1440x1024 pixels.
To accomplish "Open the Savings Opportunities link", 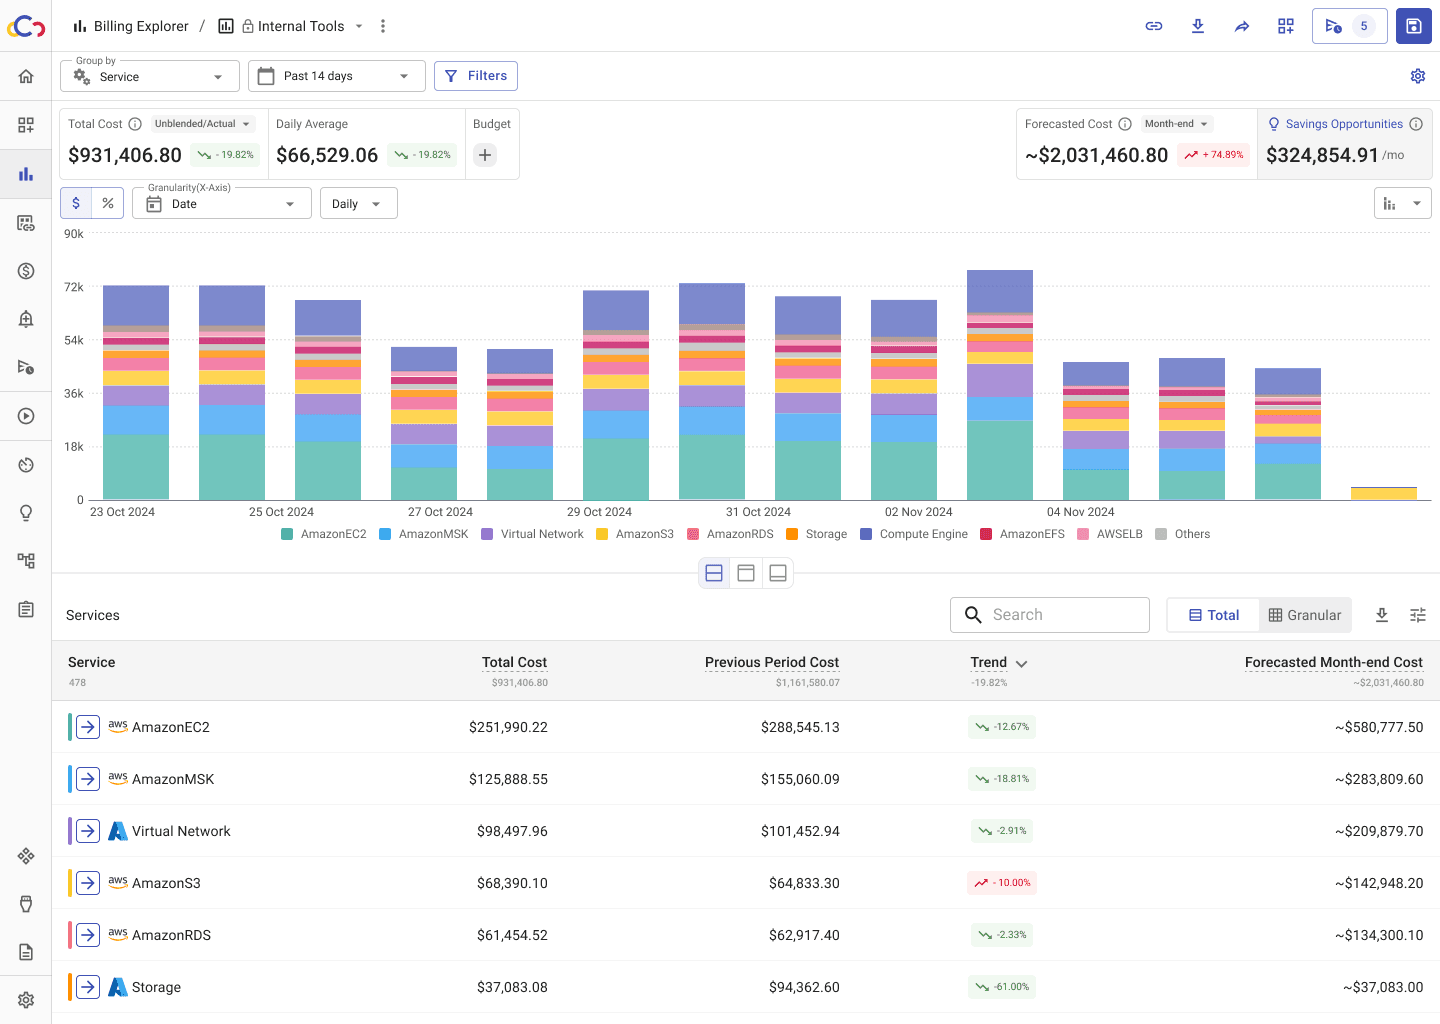I will click(1344, 124).
